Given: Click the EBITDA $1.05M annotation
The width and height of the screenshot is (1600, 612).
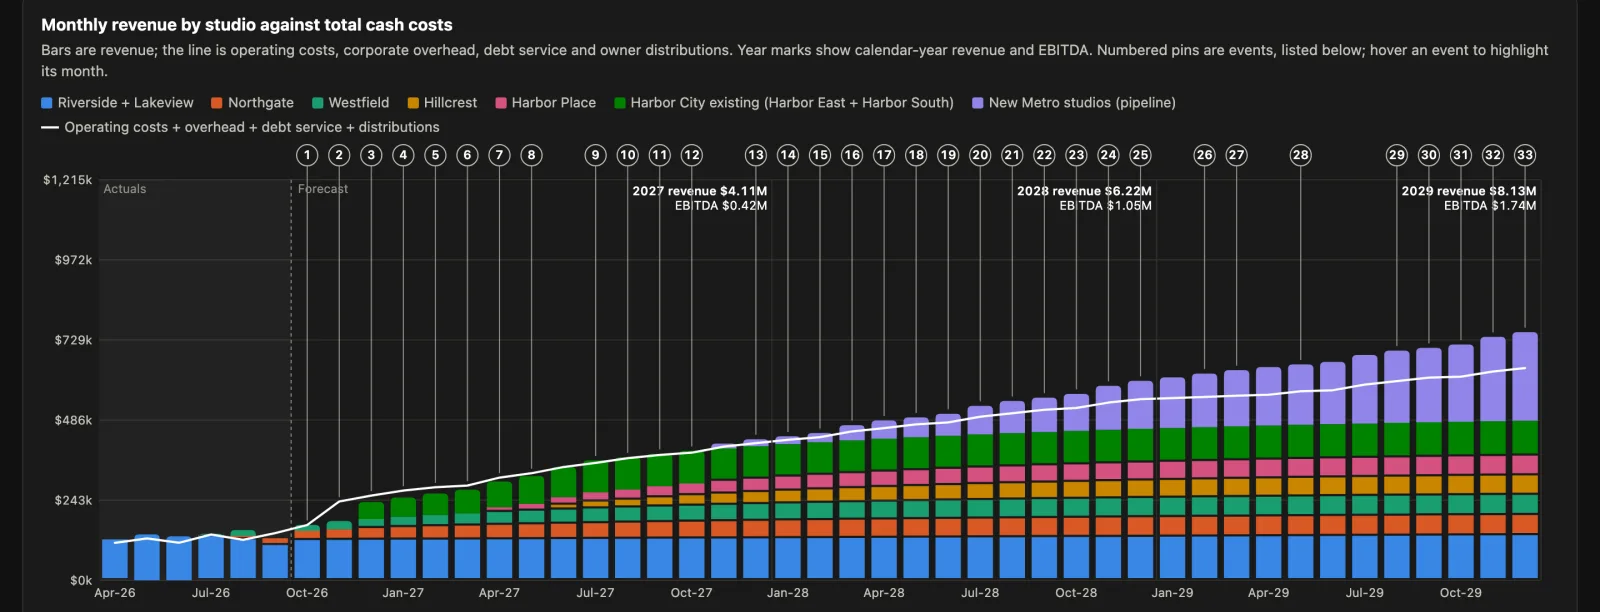Looking at the screenshot, I should pyautogui.click(x=1106, y=206).
